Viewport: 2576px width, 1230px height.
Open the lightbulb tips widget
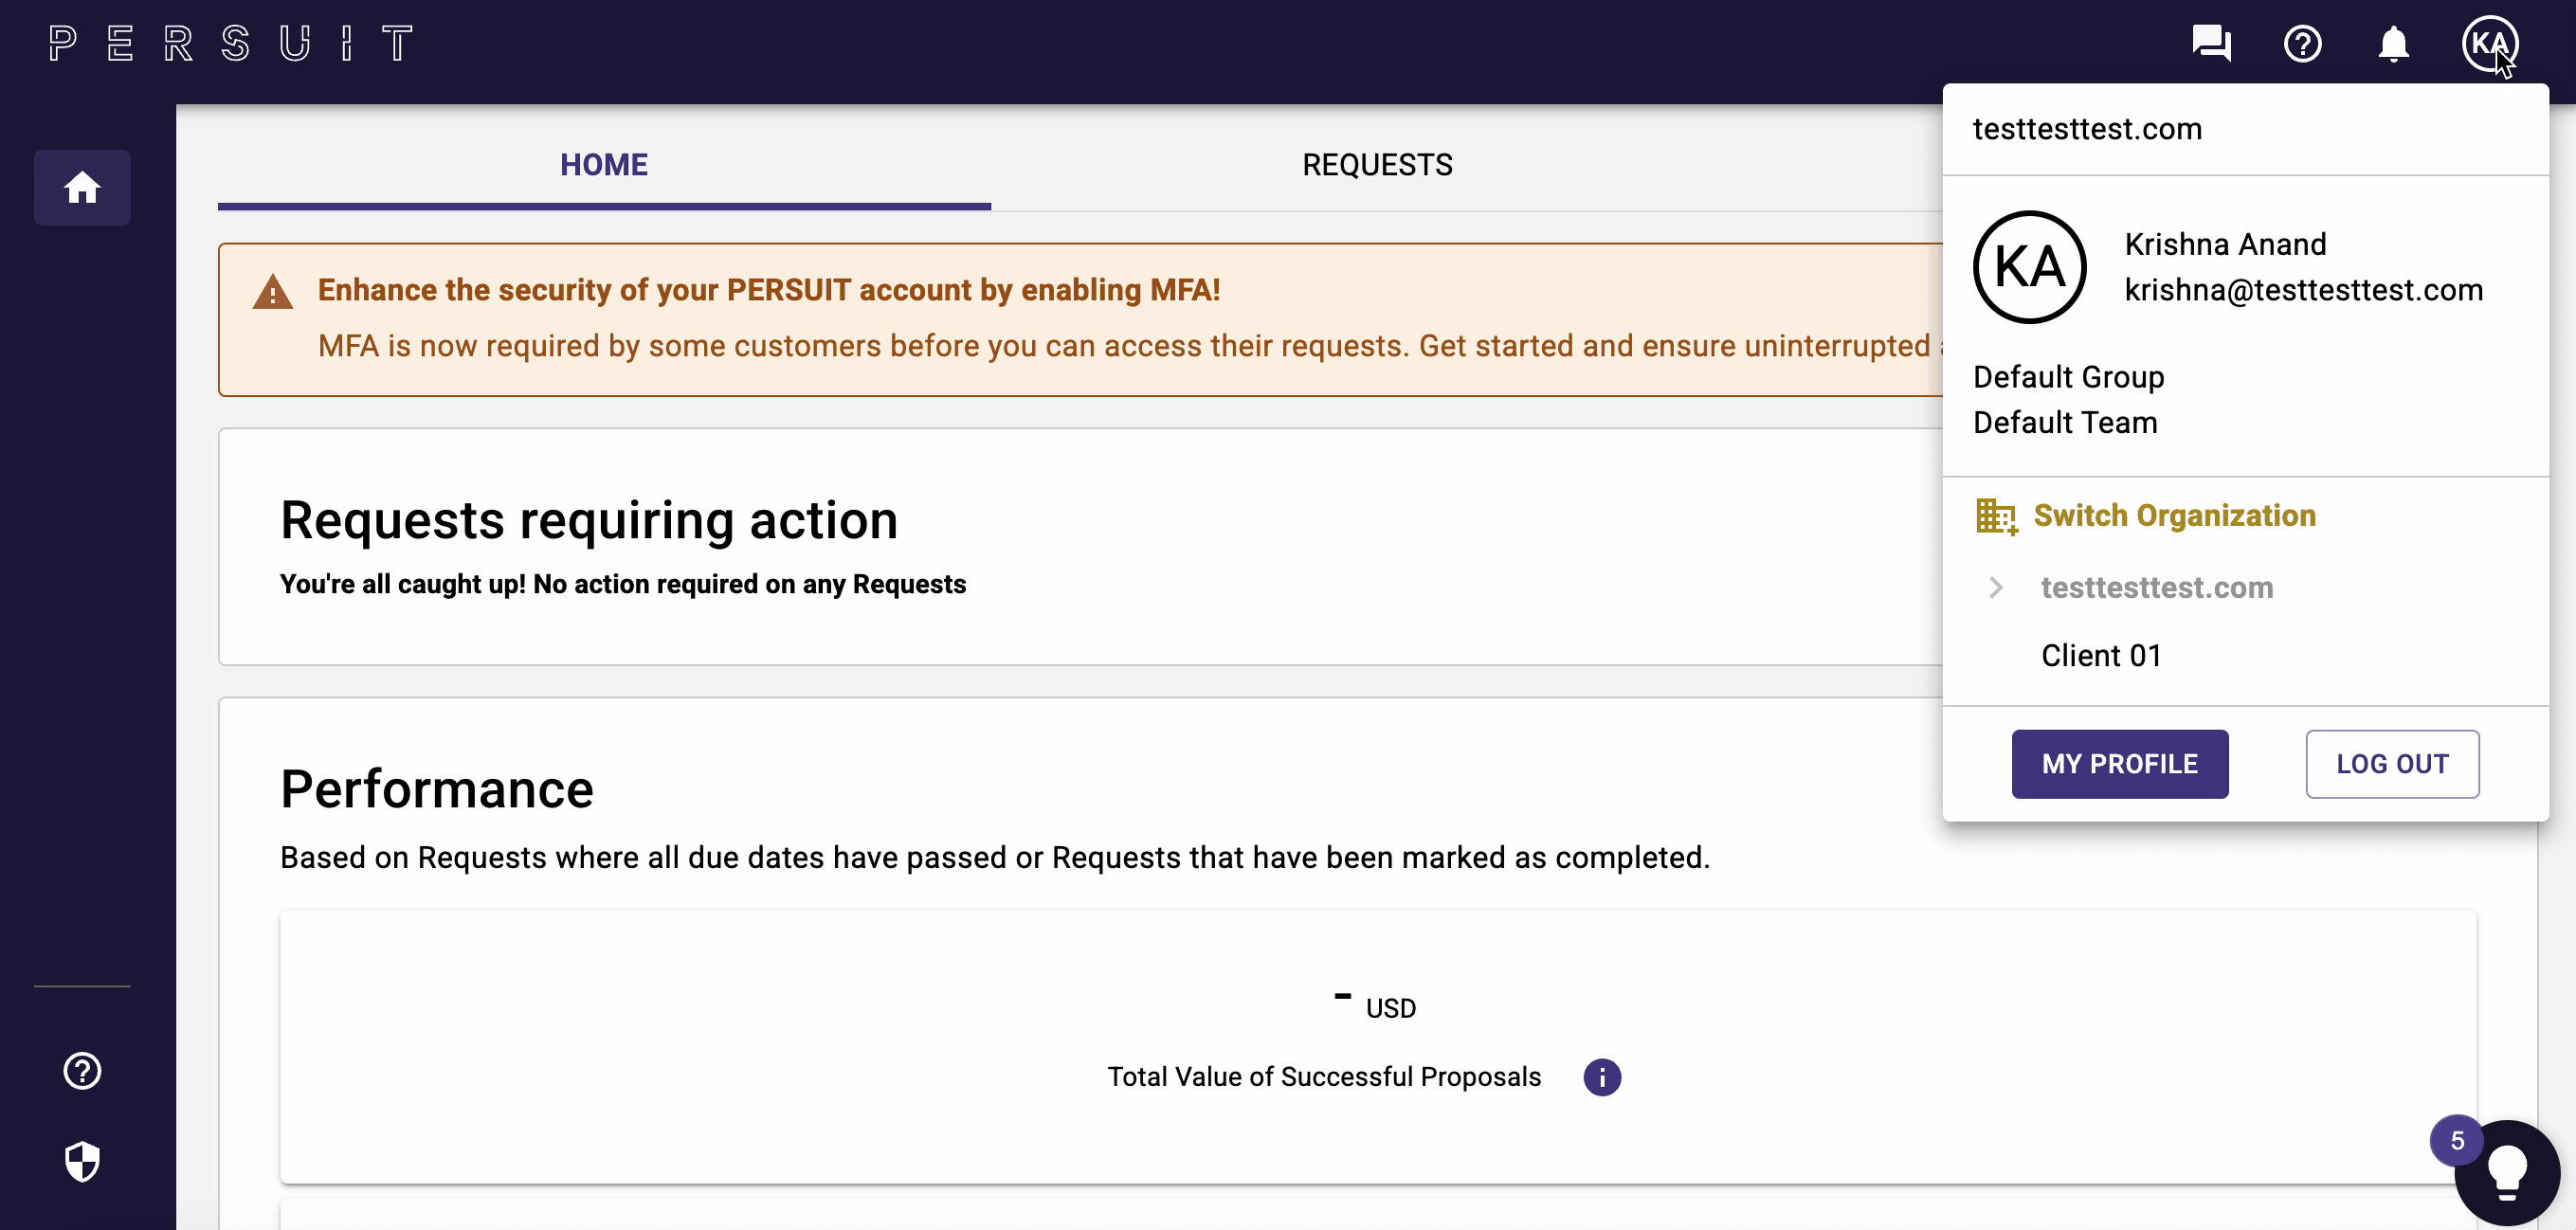point(2506,1171)
